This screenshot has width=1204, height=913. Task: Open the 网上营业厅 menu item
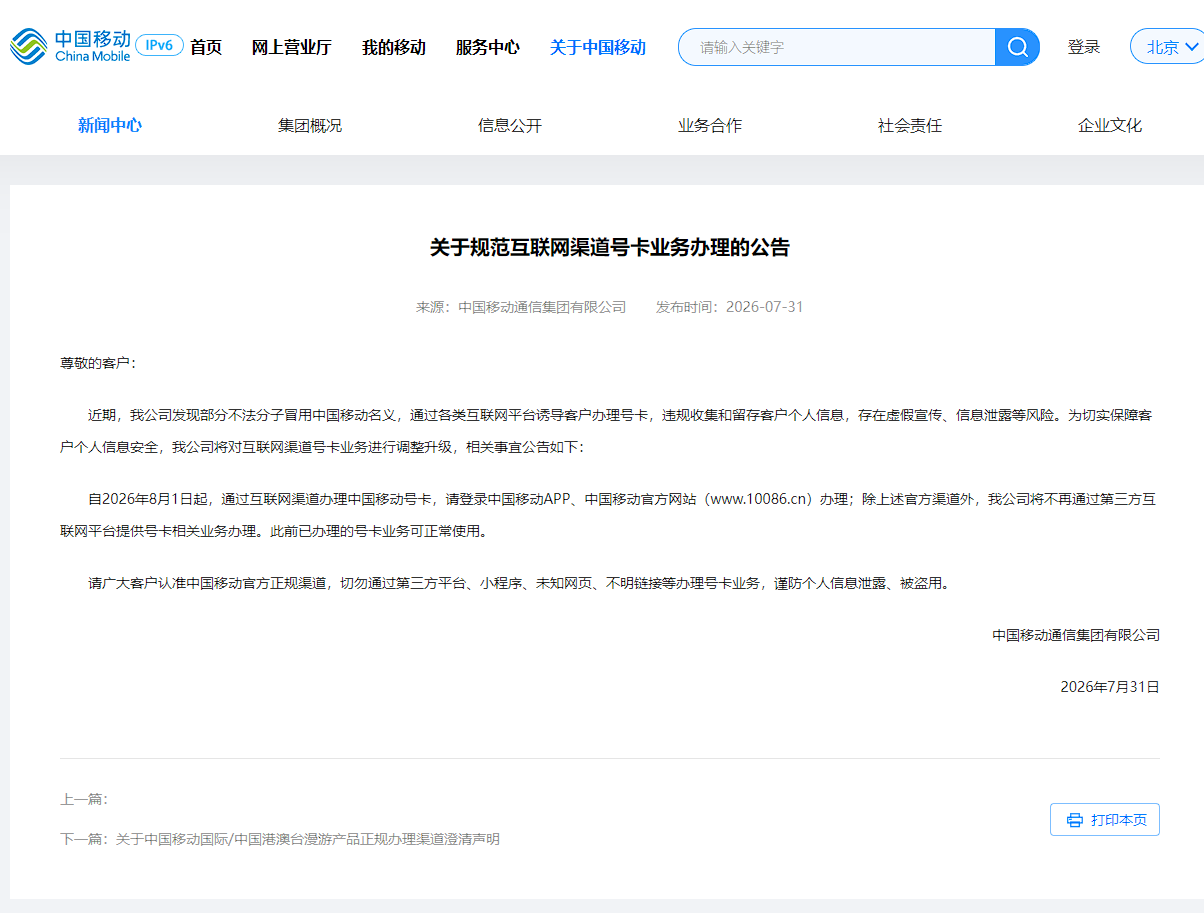(291, 47)
